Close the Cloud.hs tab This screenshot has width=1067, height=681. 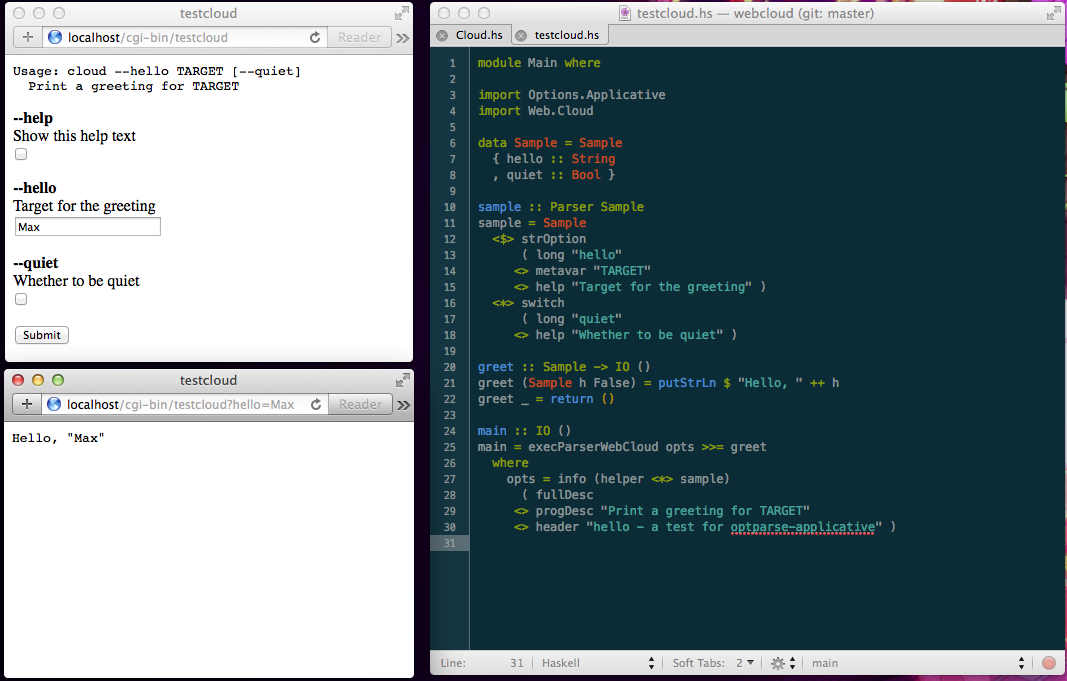pyautogui.click(x=442, y=35)
